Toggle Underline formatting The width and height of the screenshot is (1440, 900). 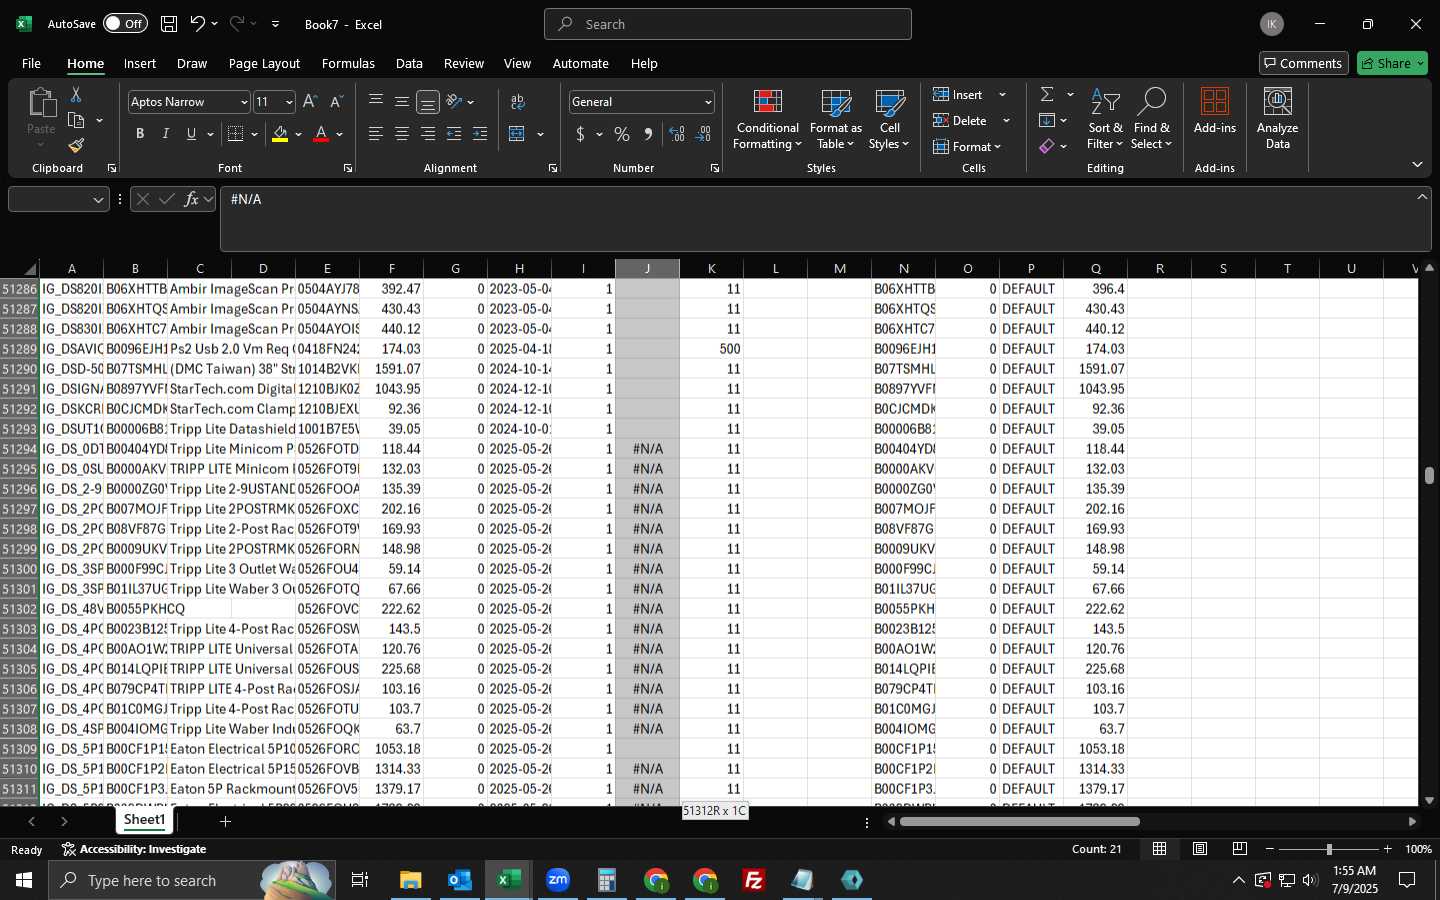[x=191, y=134]
